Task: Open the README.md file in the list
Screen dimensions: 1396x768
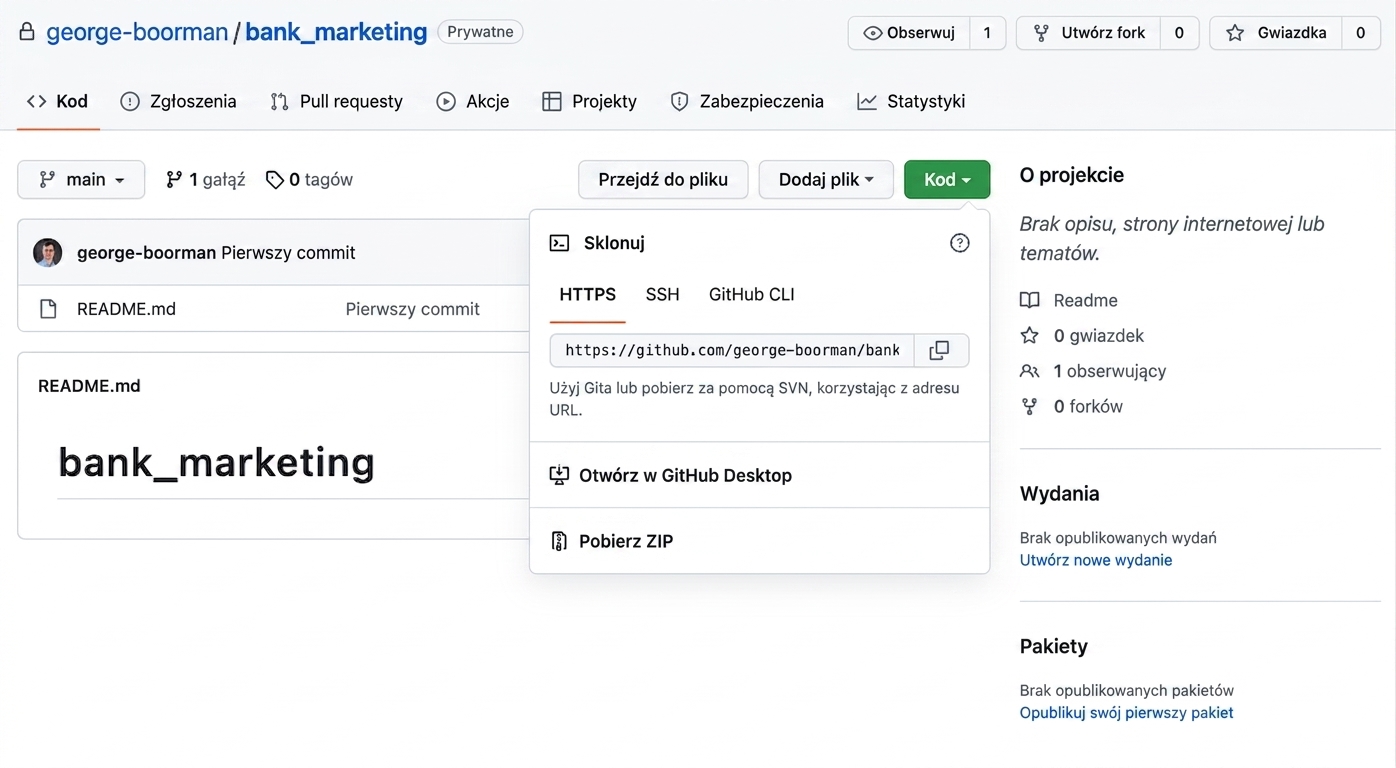Action: point(126,309)
